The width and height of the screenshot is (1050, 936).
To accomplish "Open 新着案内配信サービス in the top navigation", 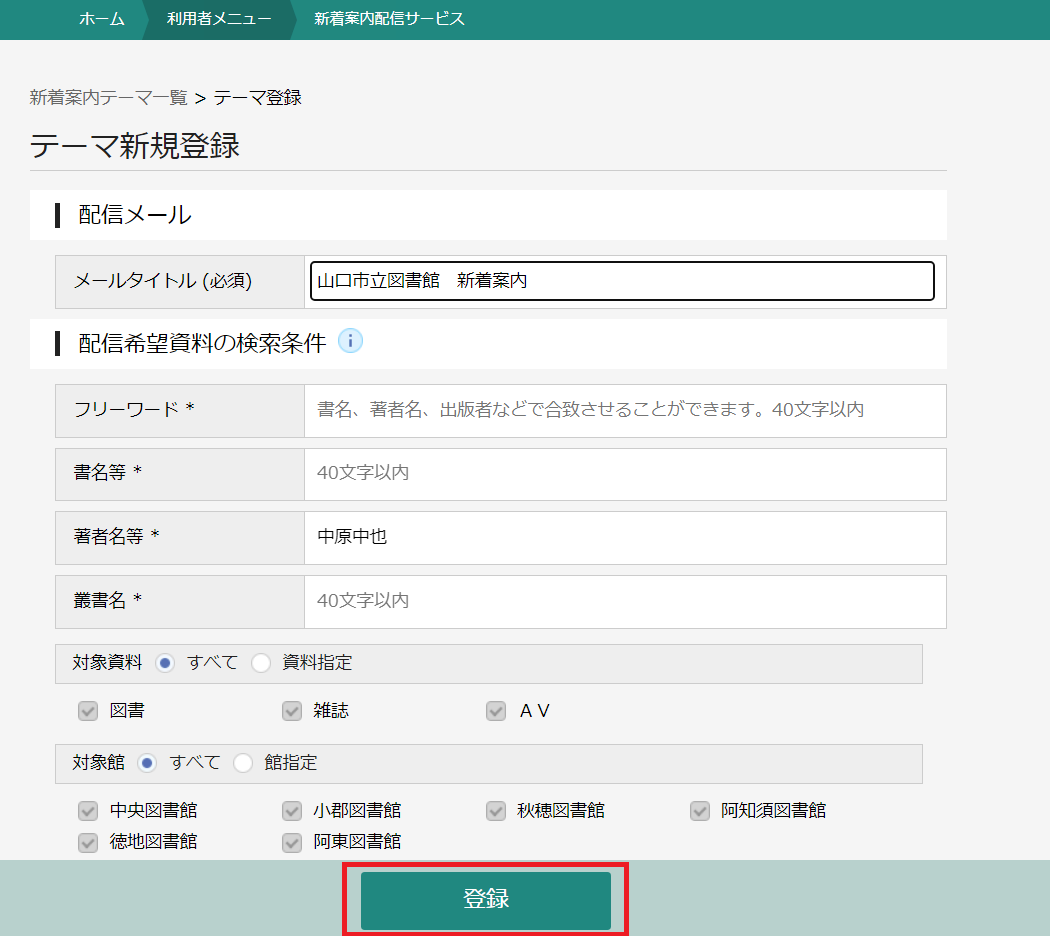I will [x=389, y=19].
